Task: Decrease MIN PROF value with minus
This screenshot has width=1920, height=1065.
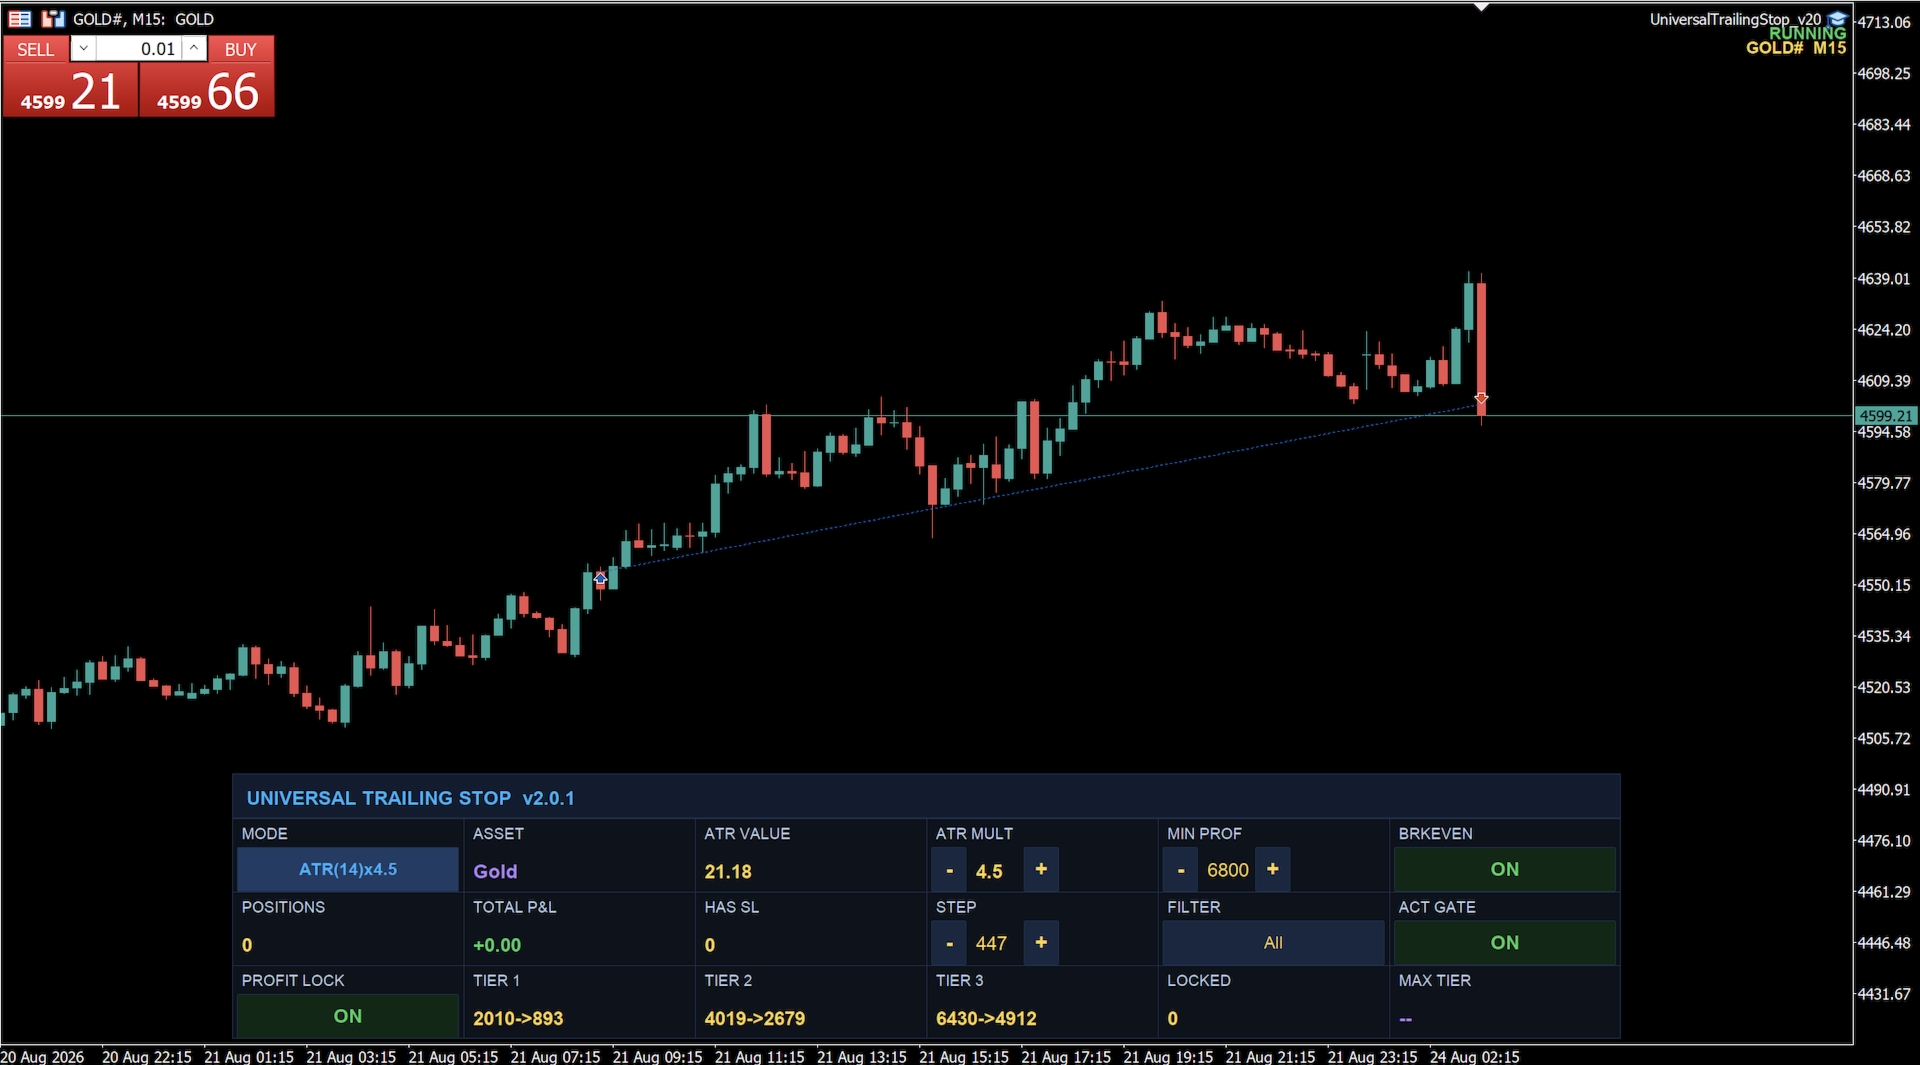Action: click(1180, 870)
